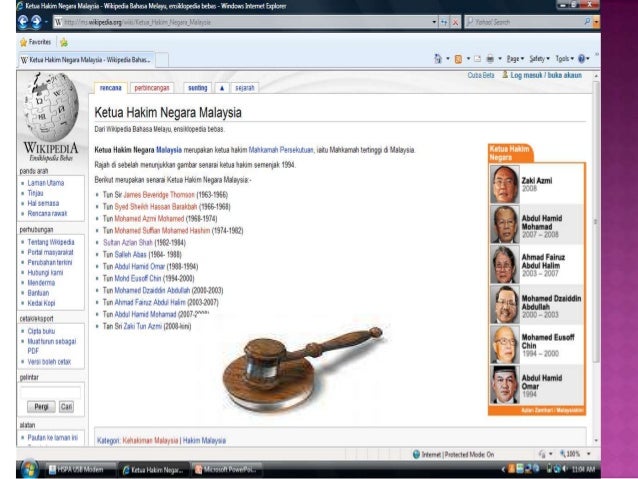Expand the address bar dropdown arrow
Viewport: 638px width, 479px height.
tap(434, 22)
